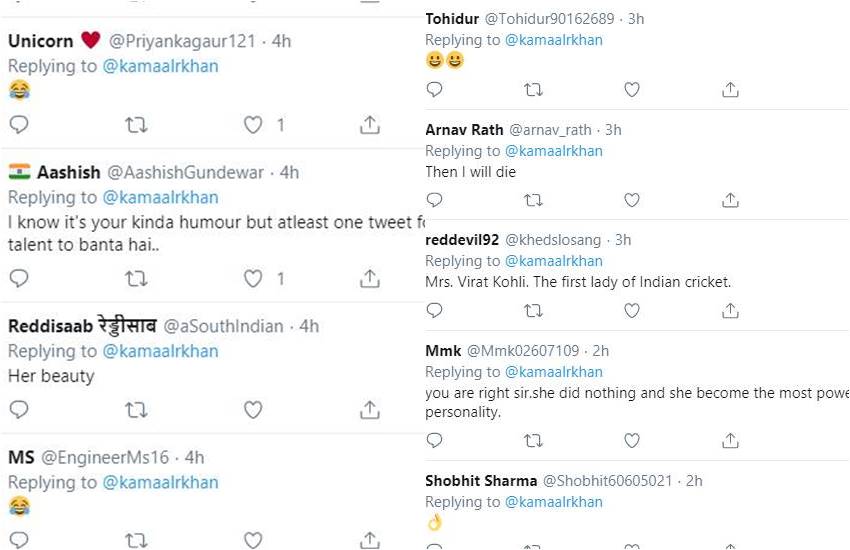Viewport: 850px width, 550px height.
Task: Share Arnav Rath's tweet
Action: coord(730,200)
